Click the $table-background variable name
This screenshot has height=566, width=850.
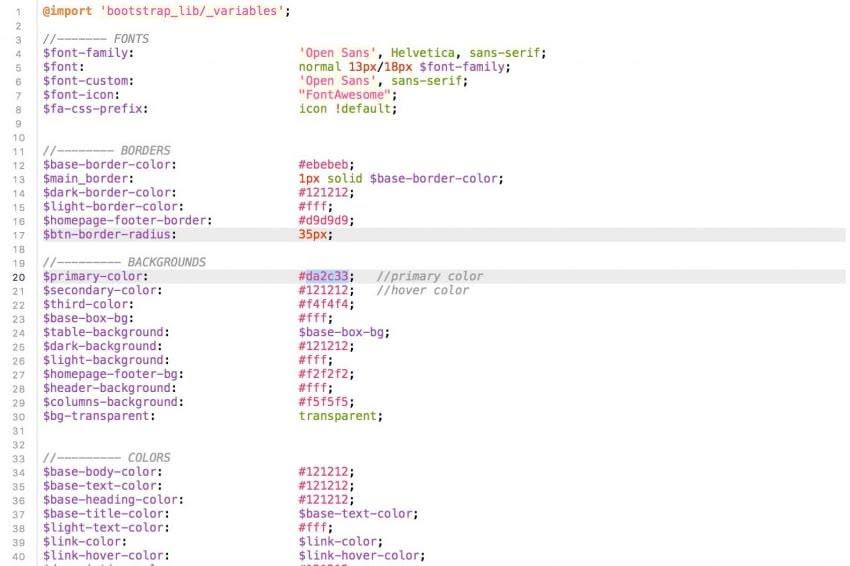click(x=106, y=332)
